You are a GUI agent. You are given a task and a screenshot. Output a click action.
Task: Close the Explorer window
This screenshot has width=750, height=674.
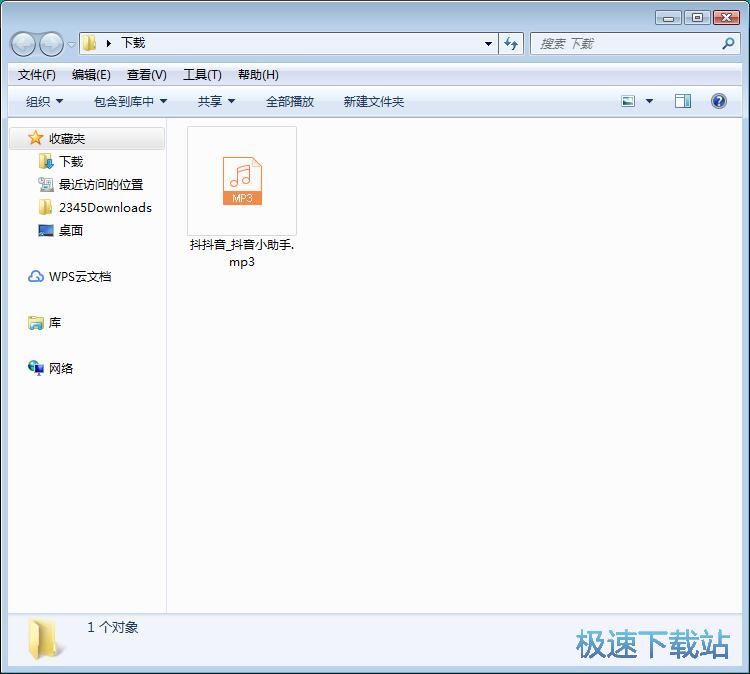point(726,18)
